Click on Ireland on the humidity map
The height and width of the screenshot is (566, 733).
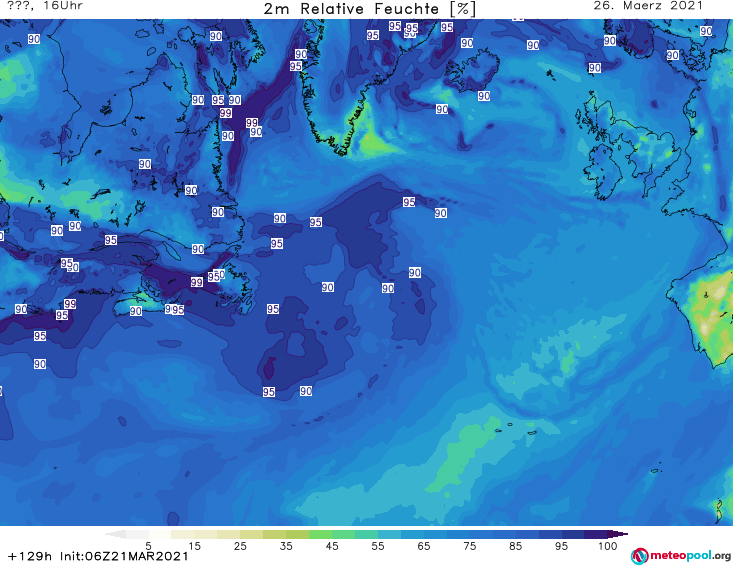tap(603, 171)
